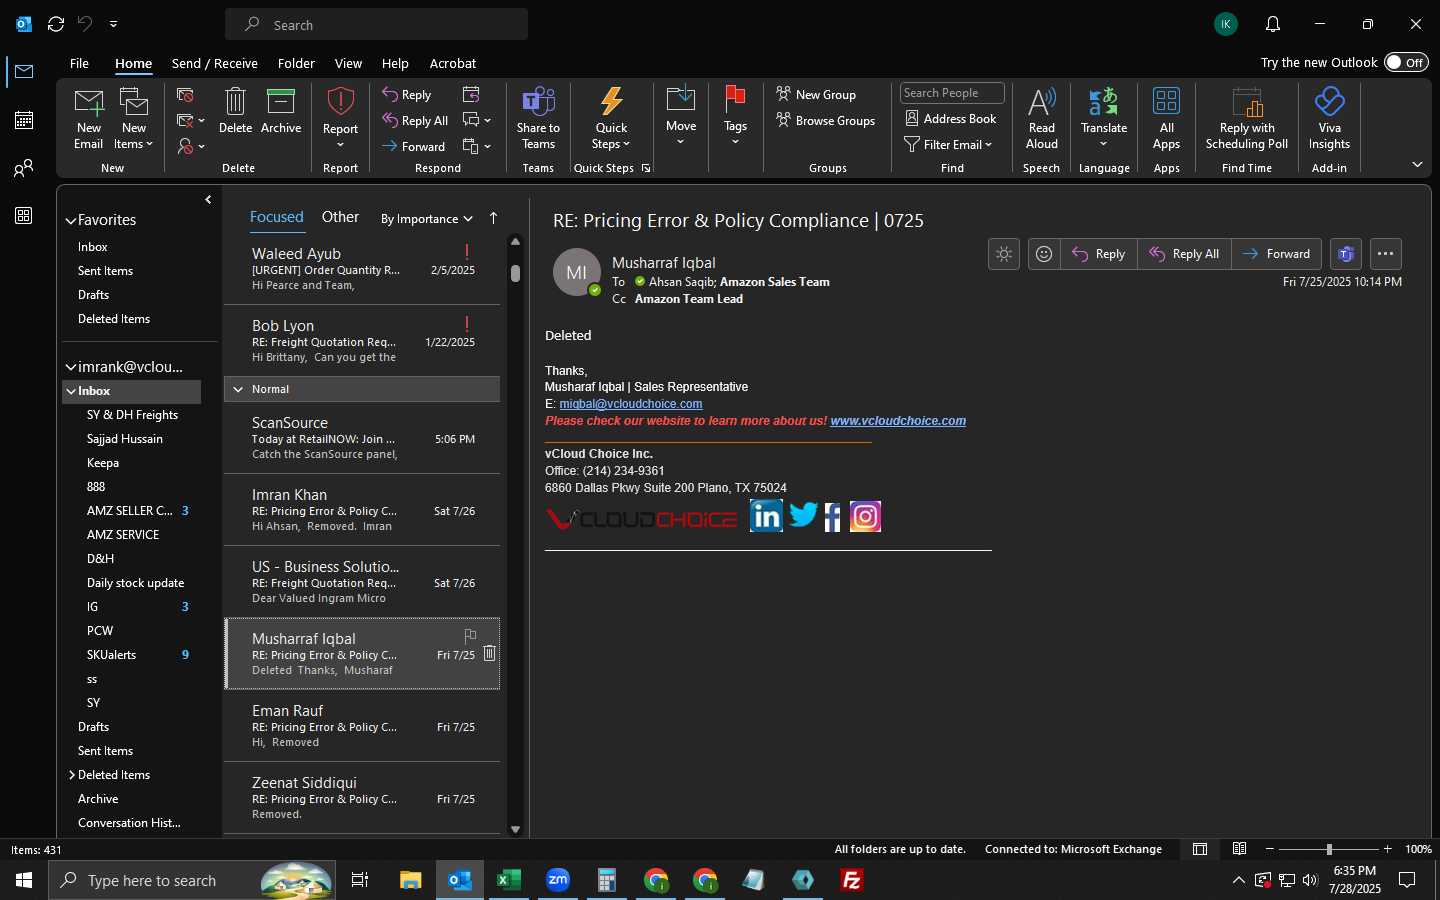Open FileZilla from the taskbar

(x=852, y=880)
